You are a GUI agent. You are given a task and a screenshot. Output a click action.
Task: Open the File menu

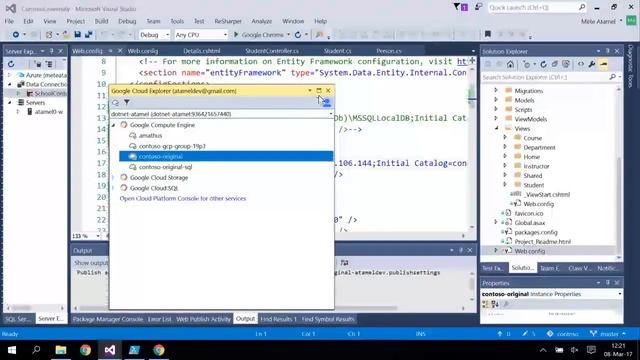(9, 21)
